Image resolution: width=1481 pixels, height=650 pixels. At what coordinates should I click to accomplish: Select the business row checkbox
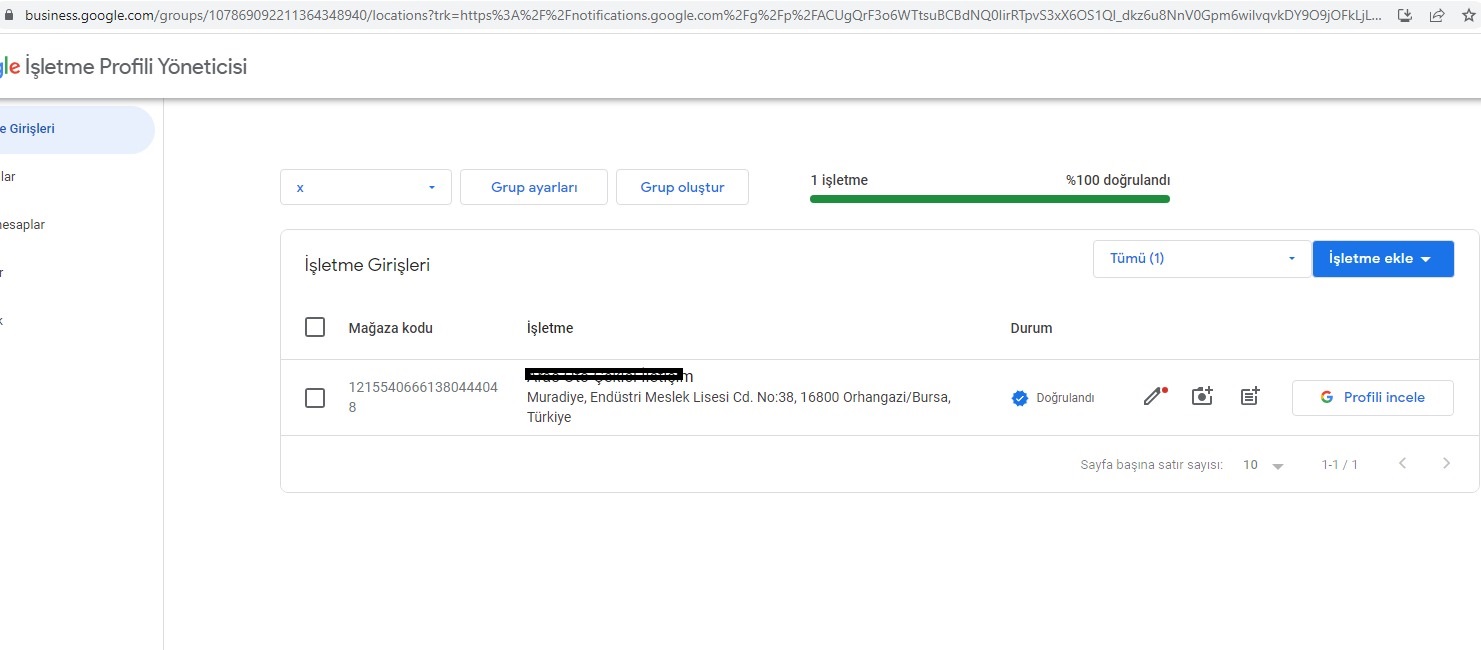click(x=315, y=398)
